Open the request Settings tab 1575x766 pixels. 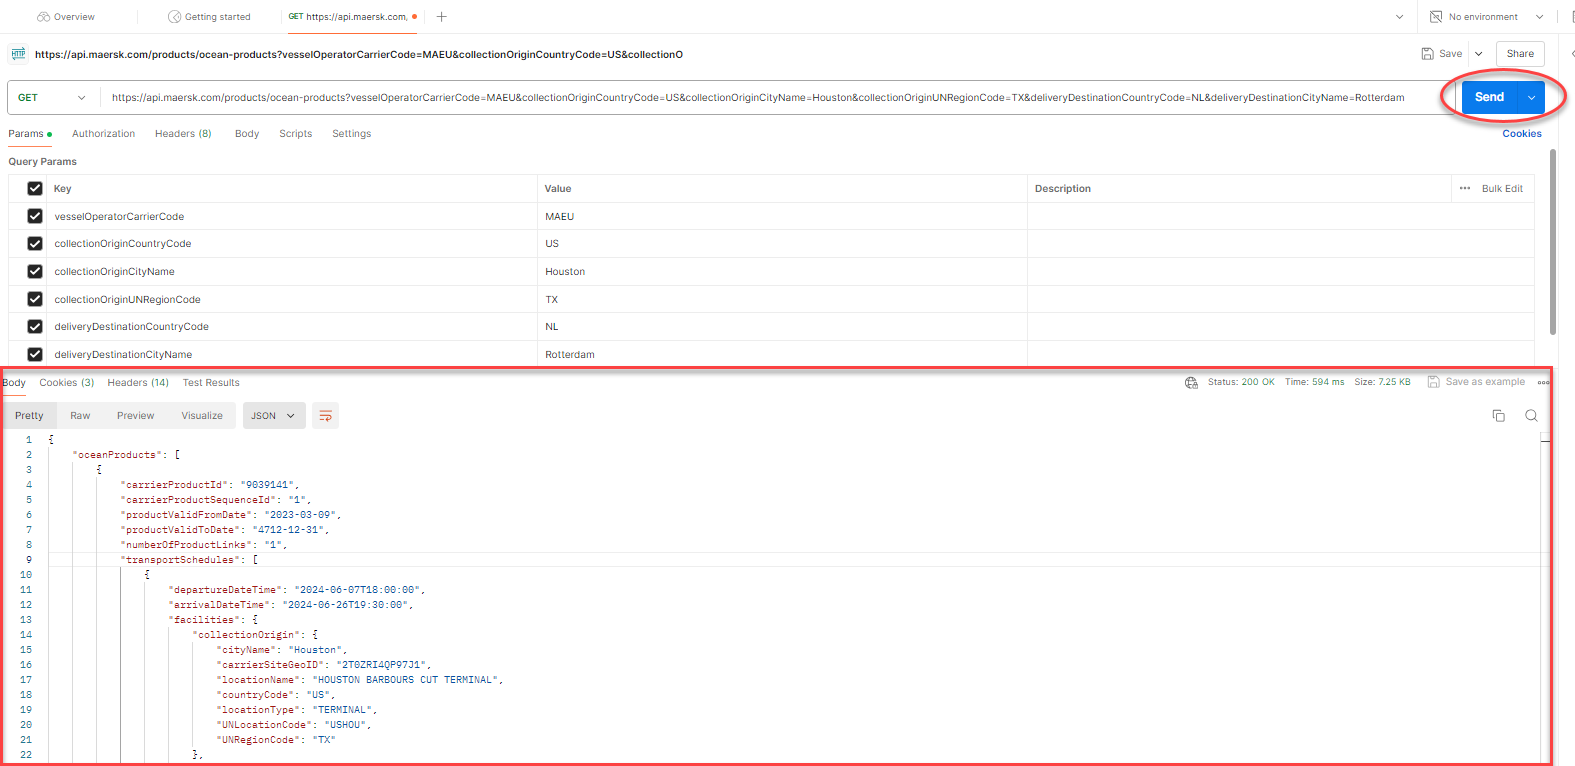tap(351, 134)
